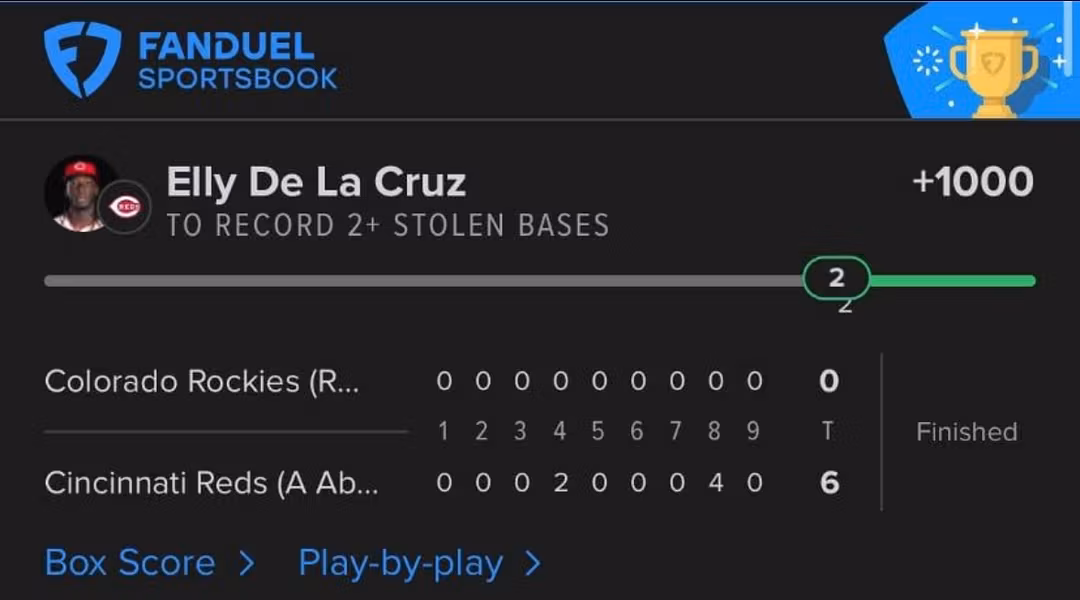Click the stolen bases progress marker showing 2
Image resolution: width=1080 pixels, height=600 pixels.
coord(836,279)
